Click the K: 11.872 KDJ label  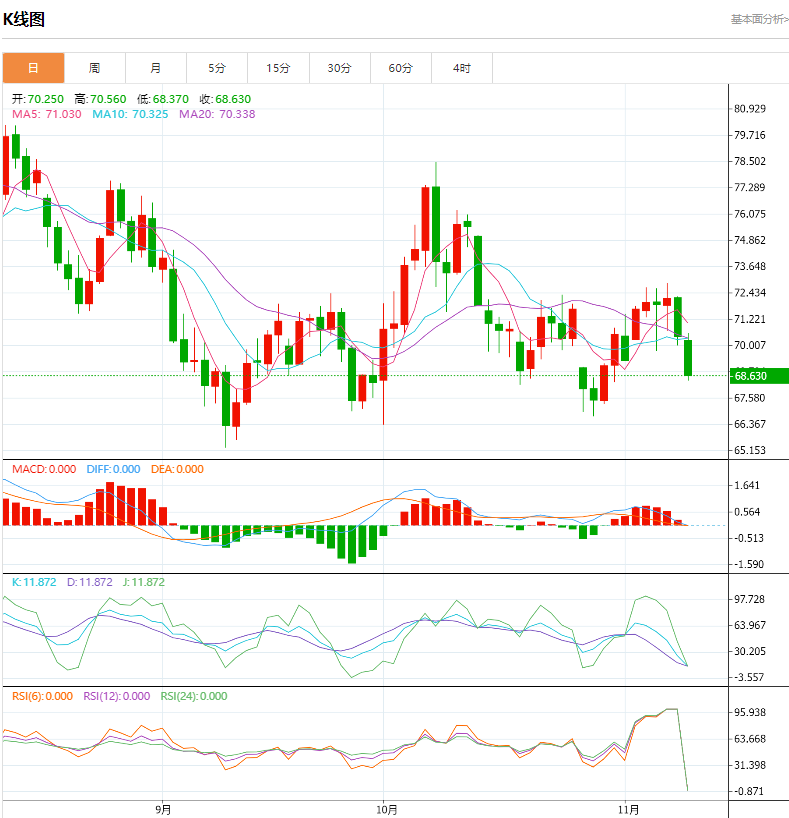34,582
